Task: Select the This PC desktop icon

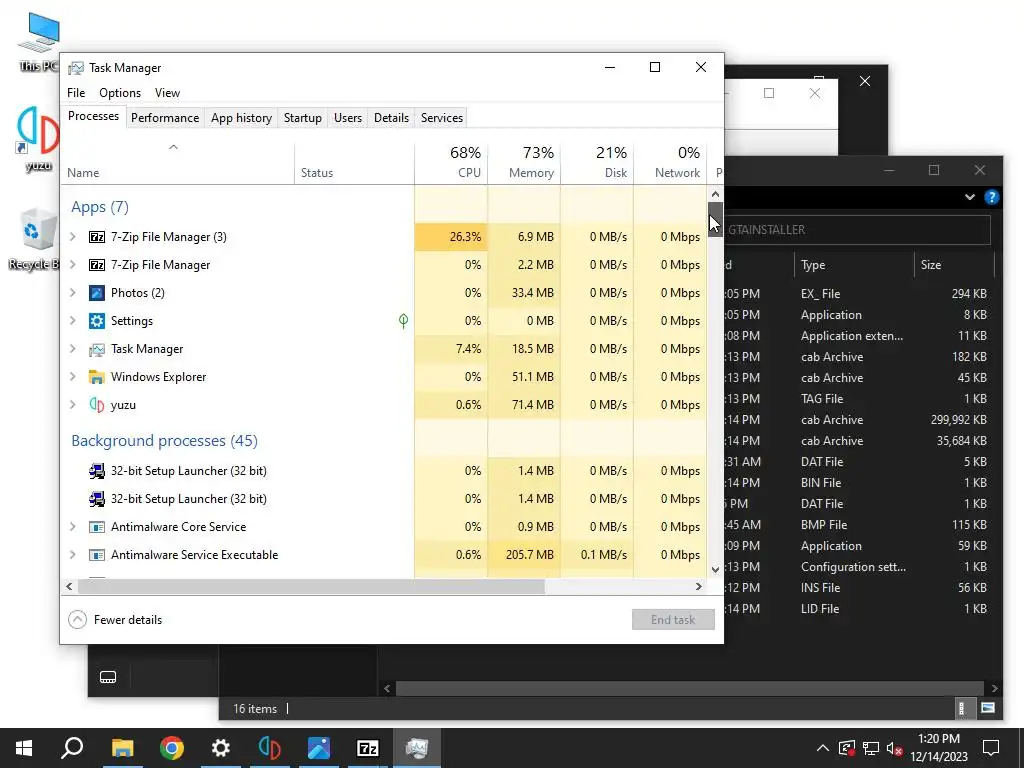Action: 38,42
